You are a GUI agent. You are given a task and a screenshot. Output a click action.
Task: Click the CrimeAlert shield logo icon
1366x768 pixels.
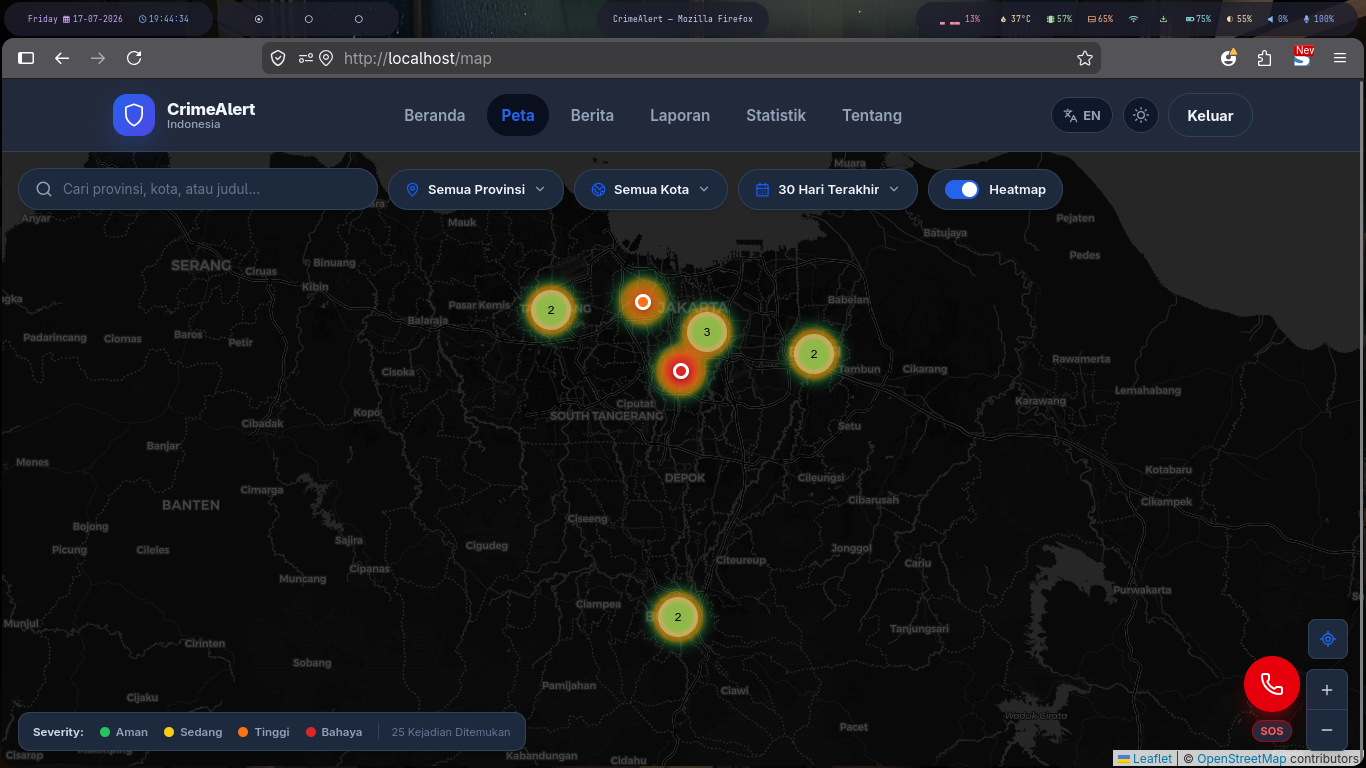[134, 115]
